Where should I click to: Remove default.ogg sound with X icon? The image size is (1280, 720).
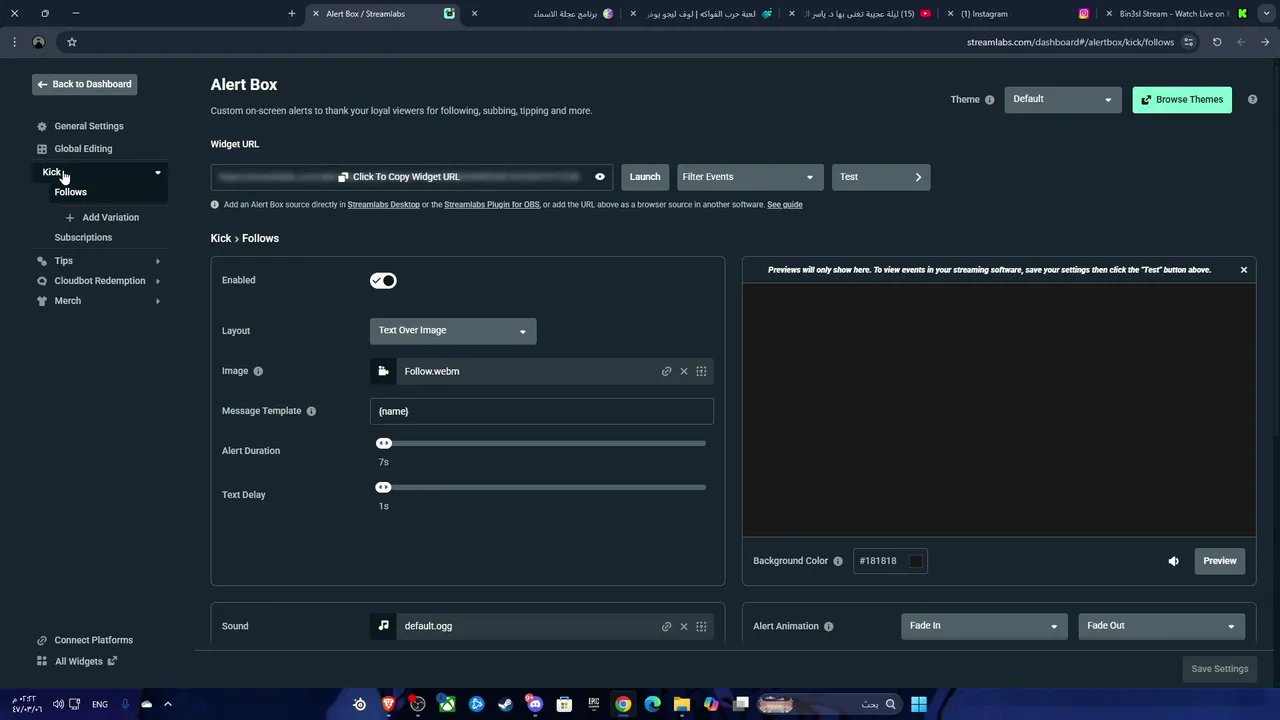pyautogui.click(x=684, y=627)
